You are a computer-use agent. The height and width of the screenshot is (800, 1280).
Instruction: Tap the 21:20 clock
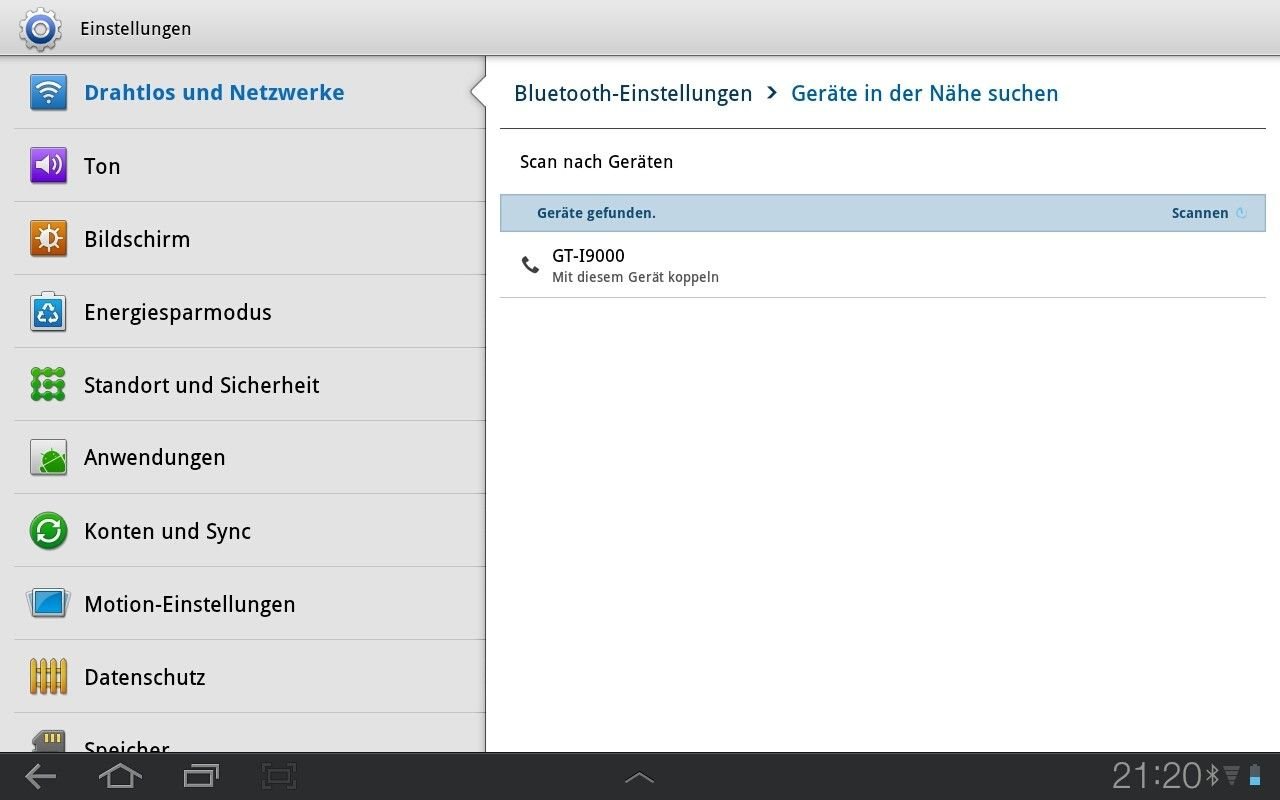pyautogui.click(x=1156, y=775)
